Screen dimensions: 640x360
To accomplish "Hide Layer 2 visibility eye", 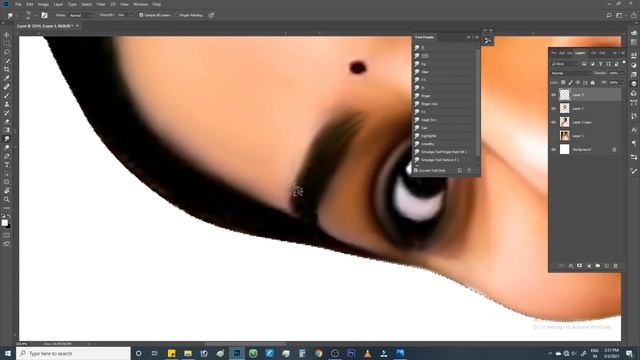I will 553,109.
